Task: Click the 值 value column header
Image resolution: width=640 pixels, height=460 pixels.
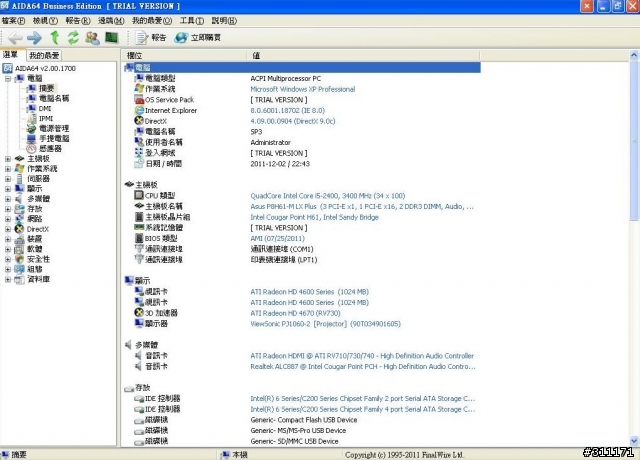Action: click(363, 56)
